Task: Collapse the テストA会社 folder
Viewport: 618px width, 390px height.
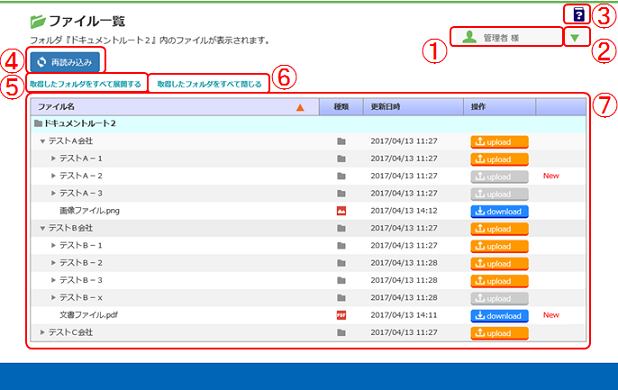Action: tap(42, 141)
